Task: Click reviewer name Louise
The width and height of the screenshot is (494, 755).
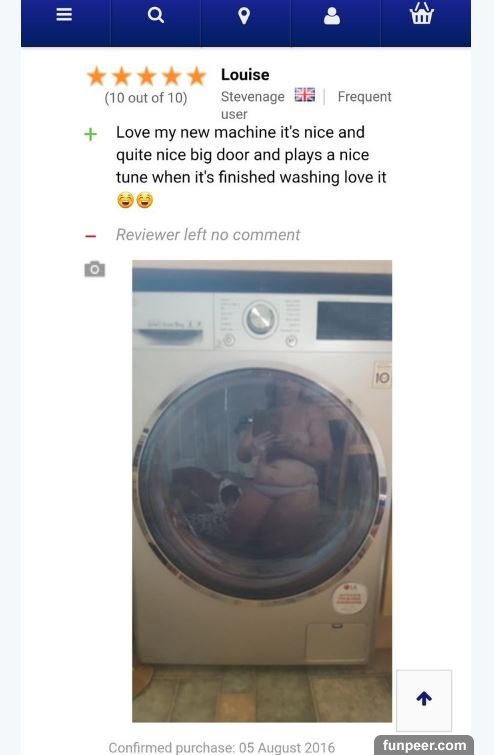Action: click(245, 75)
